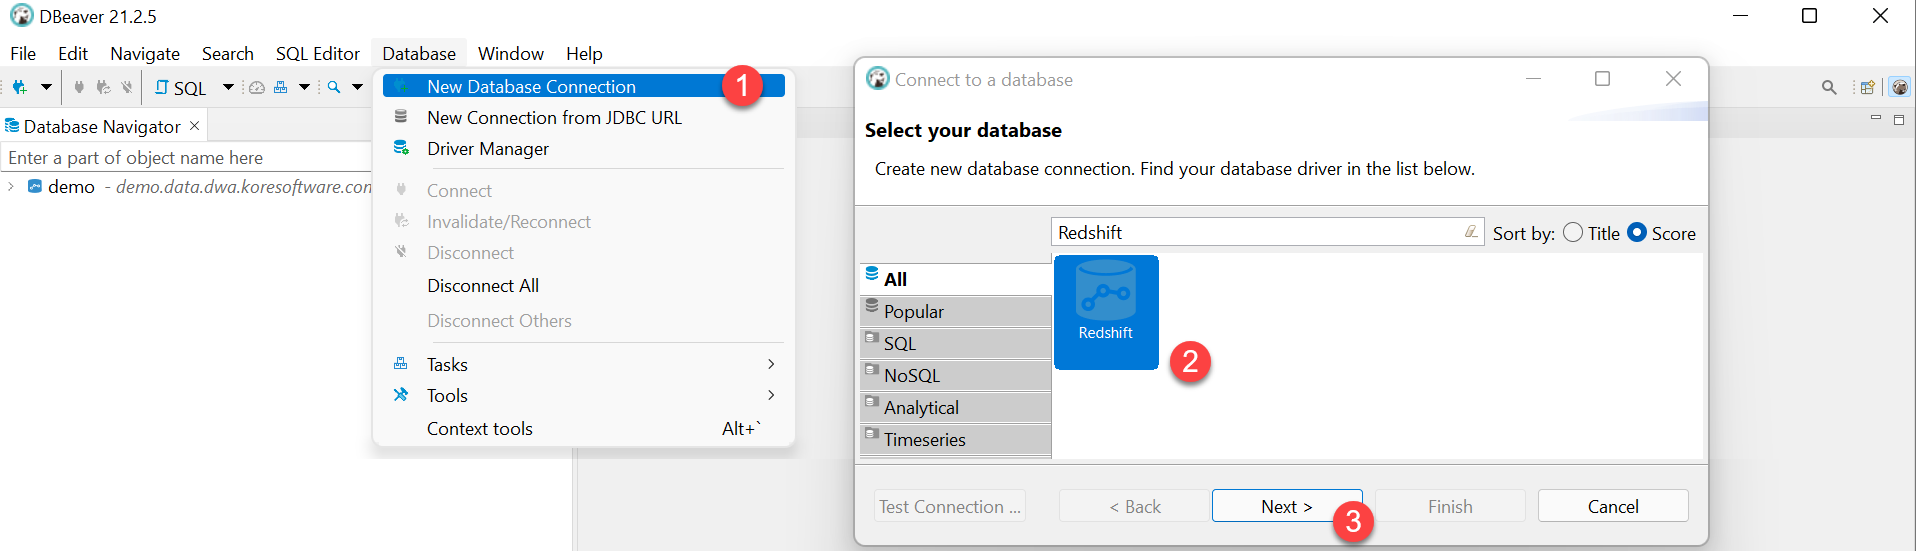The image size is (1916, 551).
Task: Open the Help menu
Action: point(584,54)
